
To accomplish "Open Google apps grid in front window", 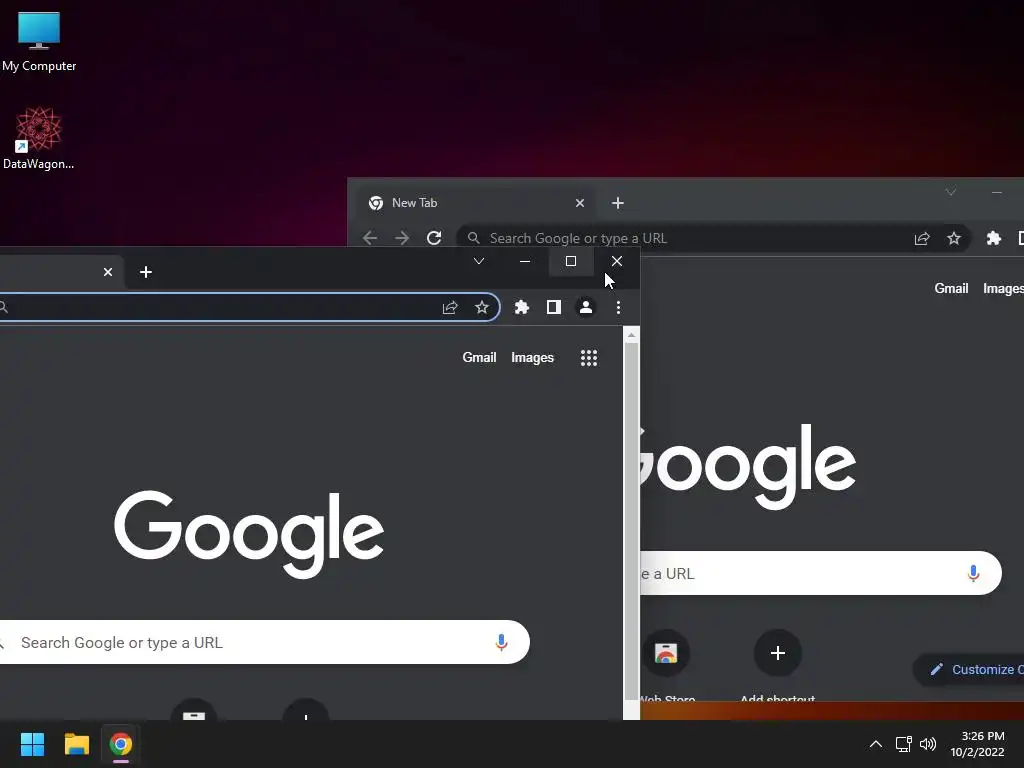I will click(589, 357).
